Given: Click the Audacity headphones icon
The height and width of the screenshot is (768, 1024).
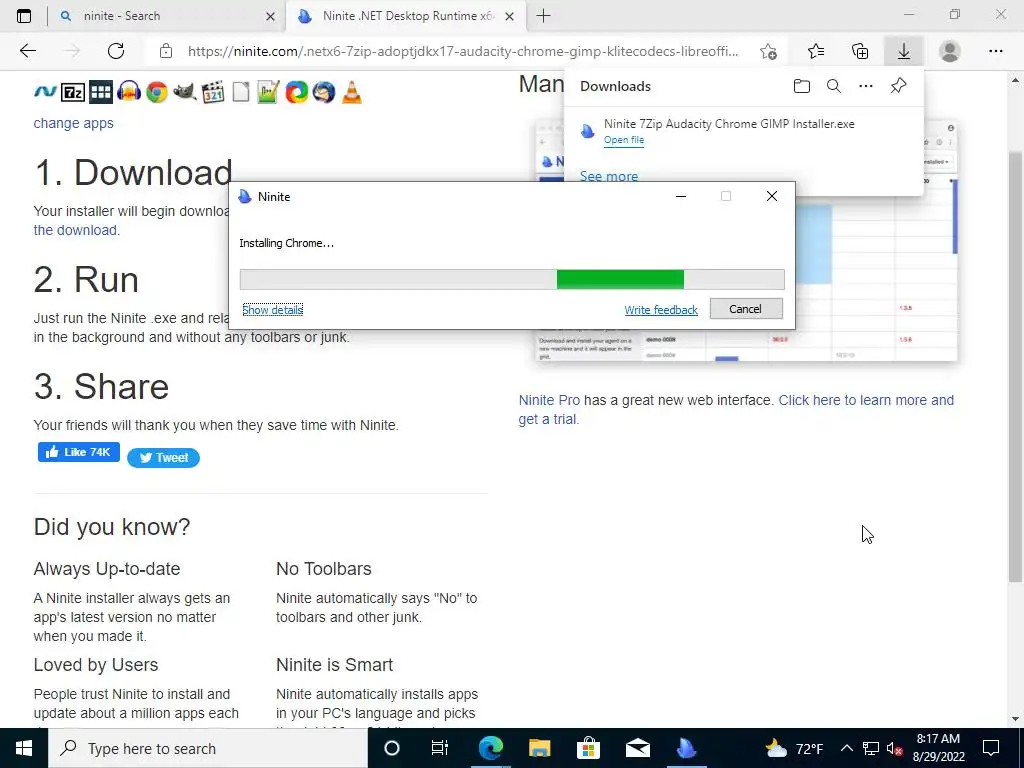Looking at the screenshot, I should tap(129, 92).
